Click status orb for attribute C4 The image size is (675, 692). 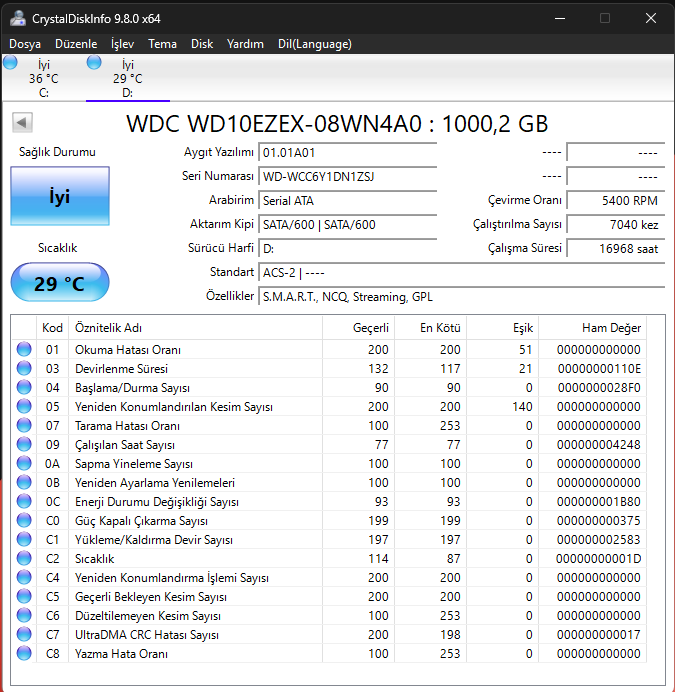coord(24,577)
